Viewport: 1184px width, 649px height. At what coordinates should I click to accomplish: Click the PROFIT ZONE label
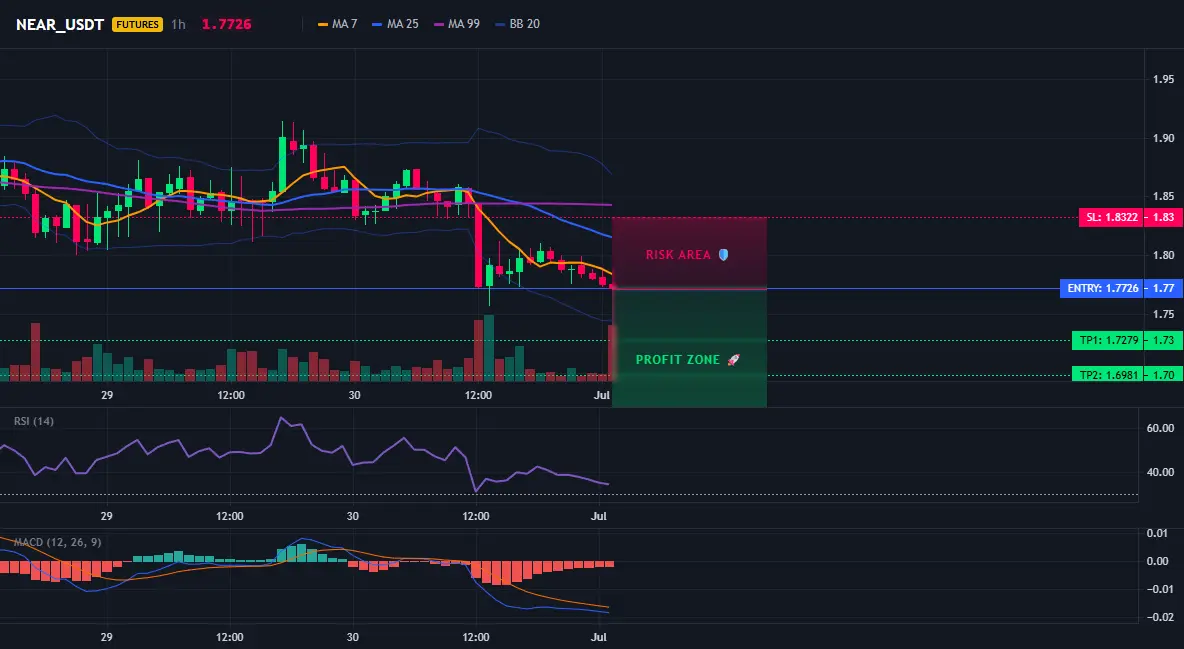(x=678, y=360)
